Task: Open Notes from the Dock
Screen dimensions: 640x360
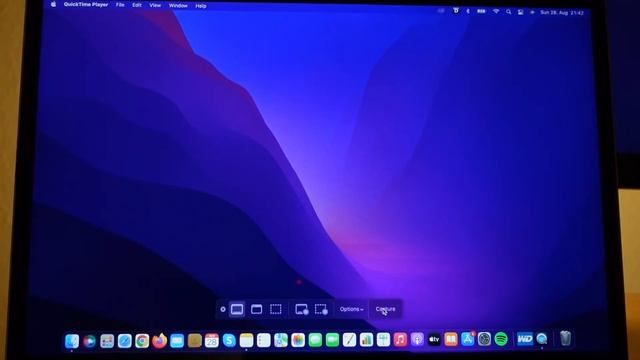Action: coord(247,340)
